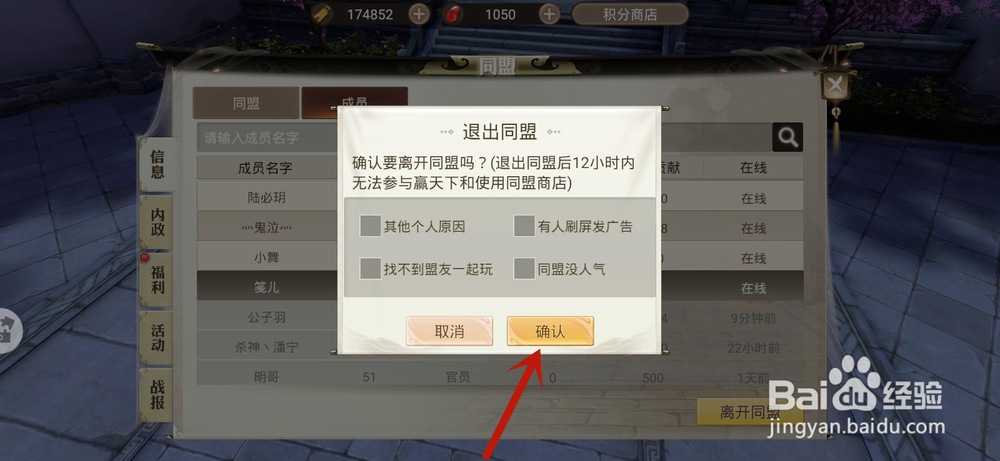1000x461 pixels.
Task: Open the 内政 side tab
Action: [157, 222]
